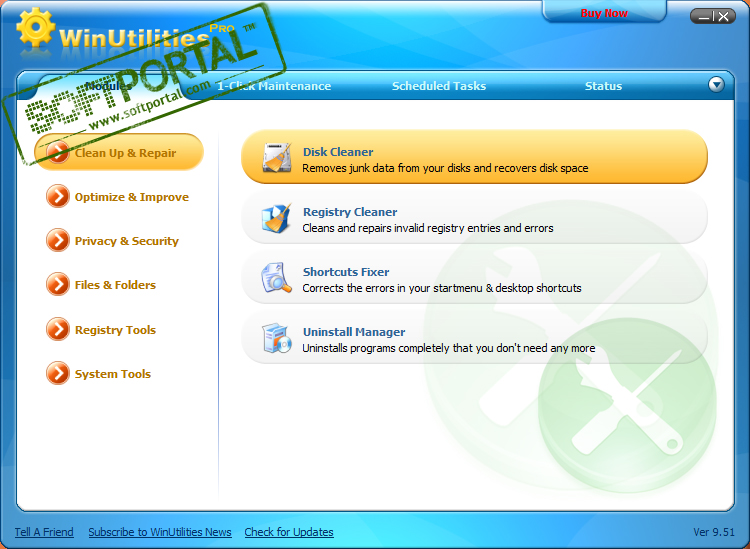The height and width of the screenshot is (549, 750).
Task: Click the Check for Updates link
Action: tap(289, 532)
